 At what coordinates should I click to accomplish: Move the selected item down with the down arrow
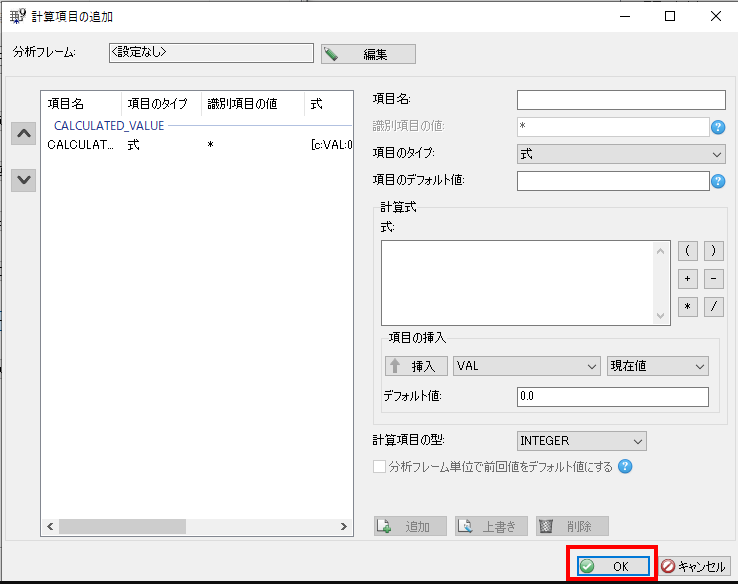(24, 180)
